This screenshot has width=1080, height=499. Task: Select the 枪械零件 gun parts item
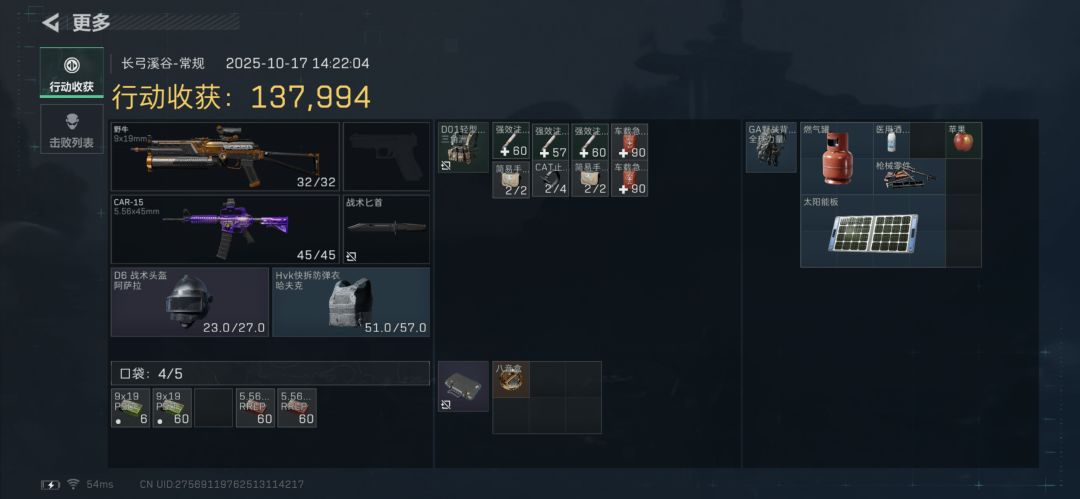pyautogui.click(x=909, y=176)
